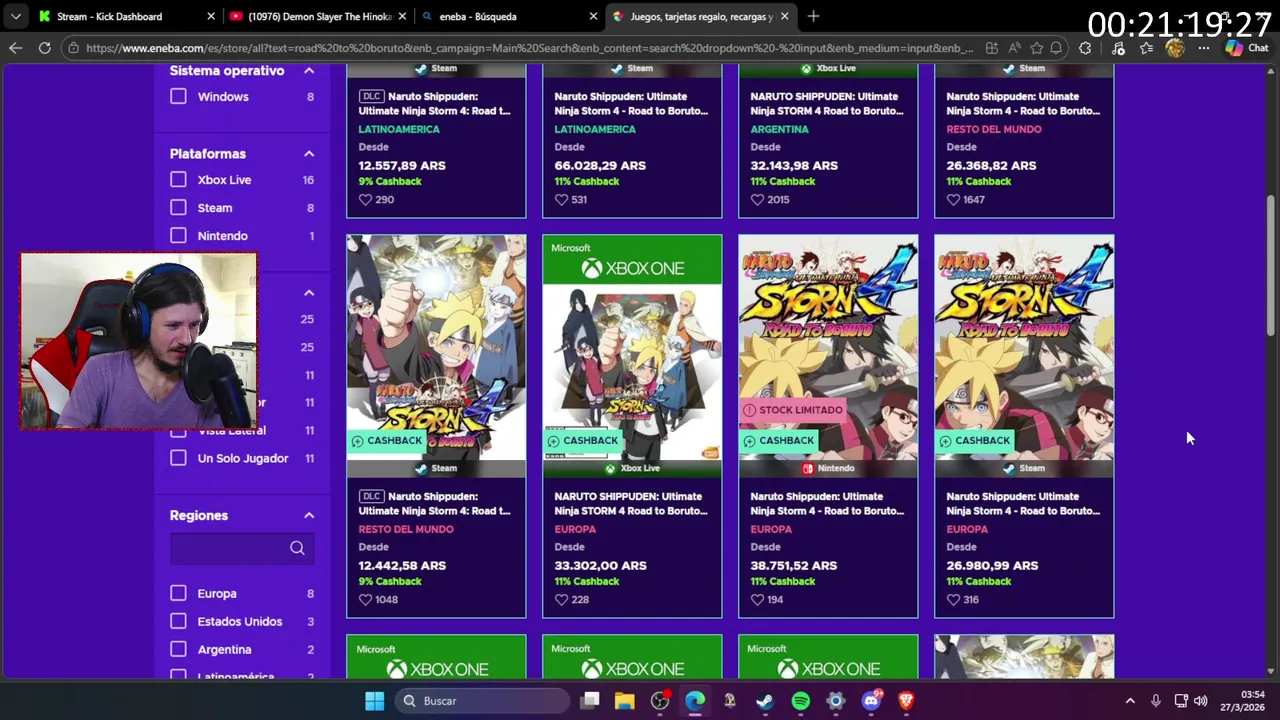Reload the page with refresh icon
The width and height of the screenshot is (1280, 720).
45,48
